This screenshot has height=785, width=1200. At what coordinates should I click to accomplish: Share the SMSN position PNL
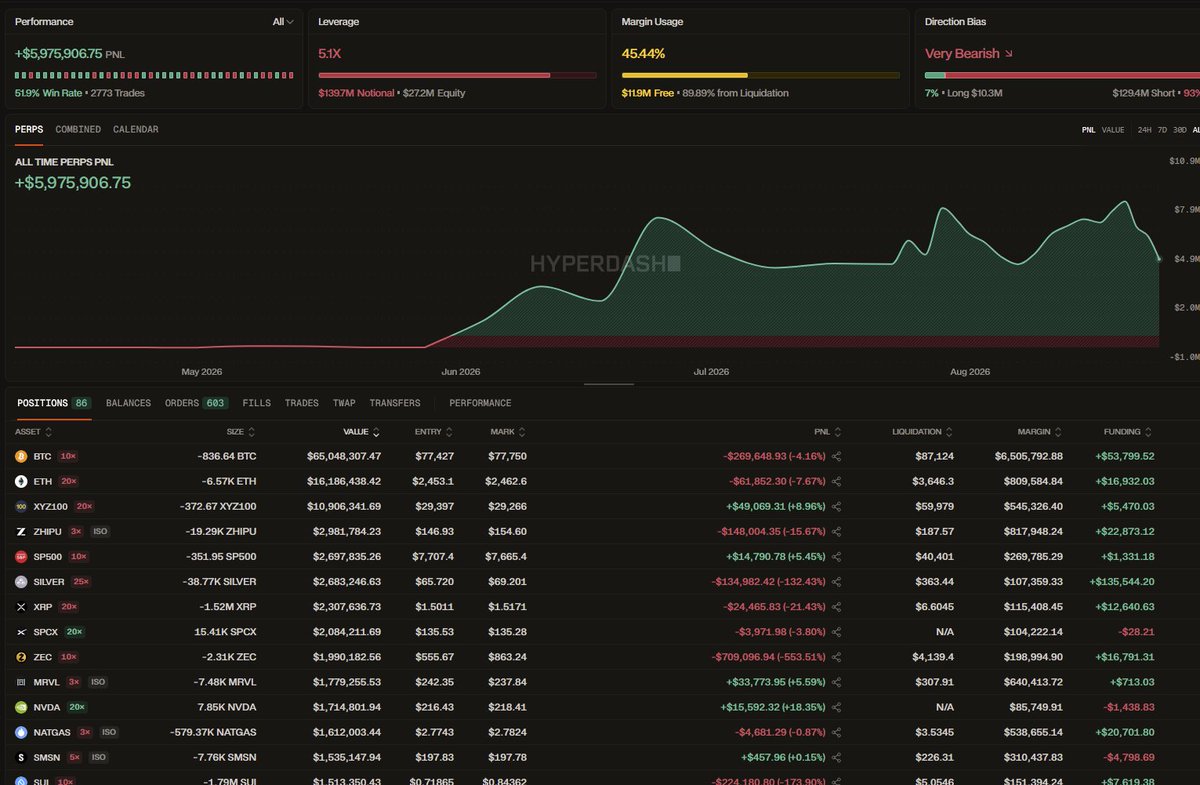click(836, 757)
